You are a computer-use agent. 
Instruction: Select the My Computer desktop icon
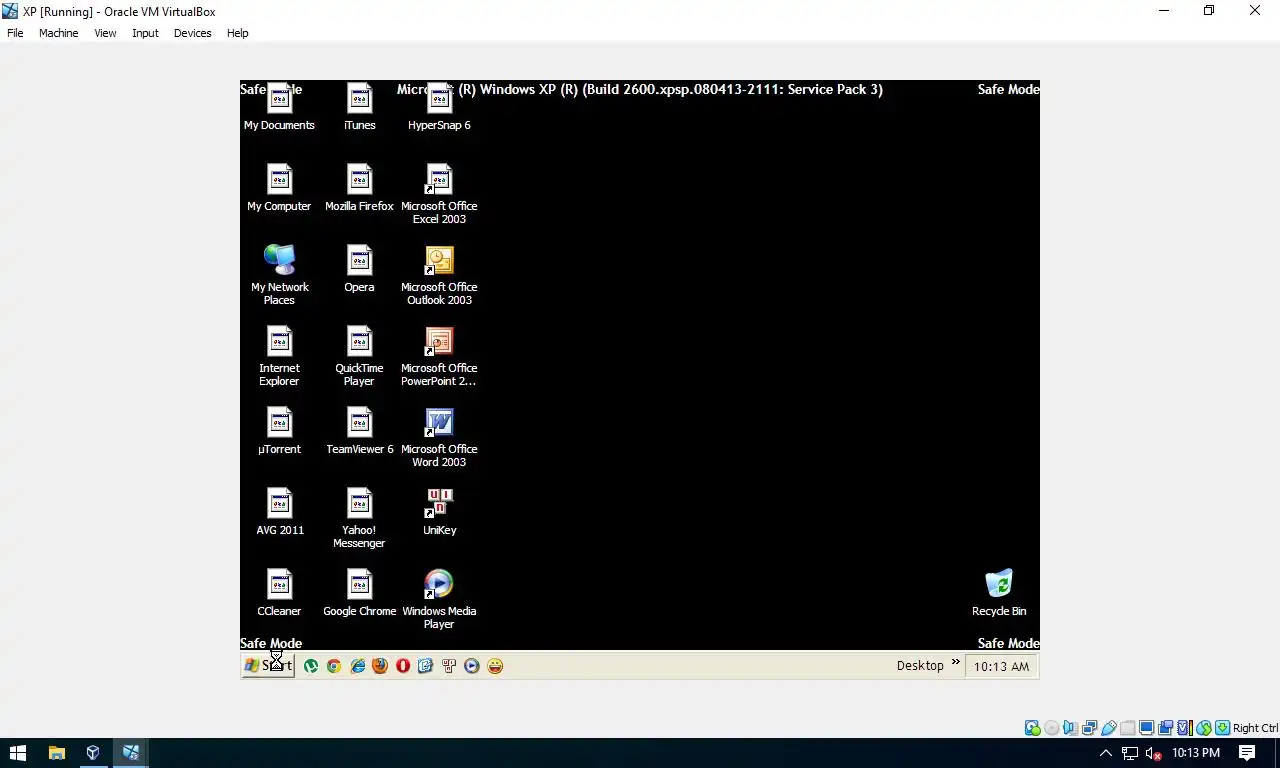[x=279, y=188]
